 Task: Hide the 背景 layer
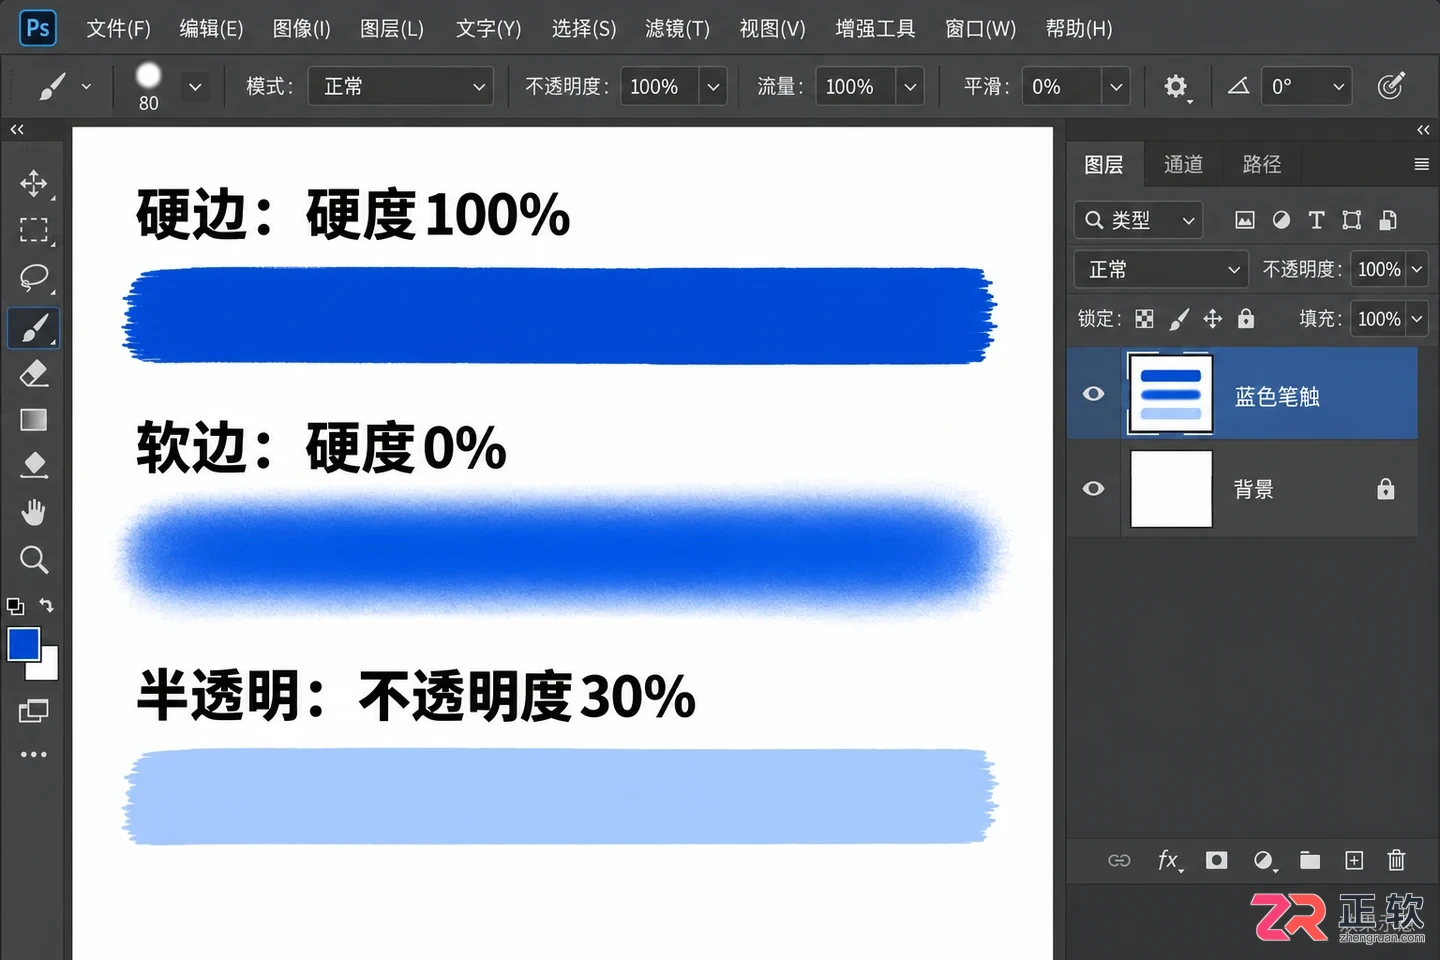click(1094, 489)
